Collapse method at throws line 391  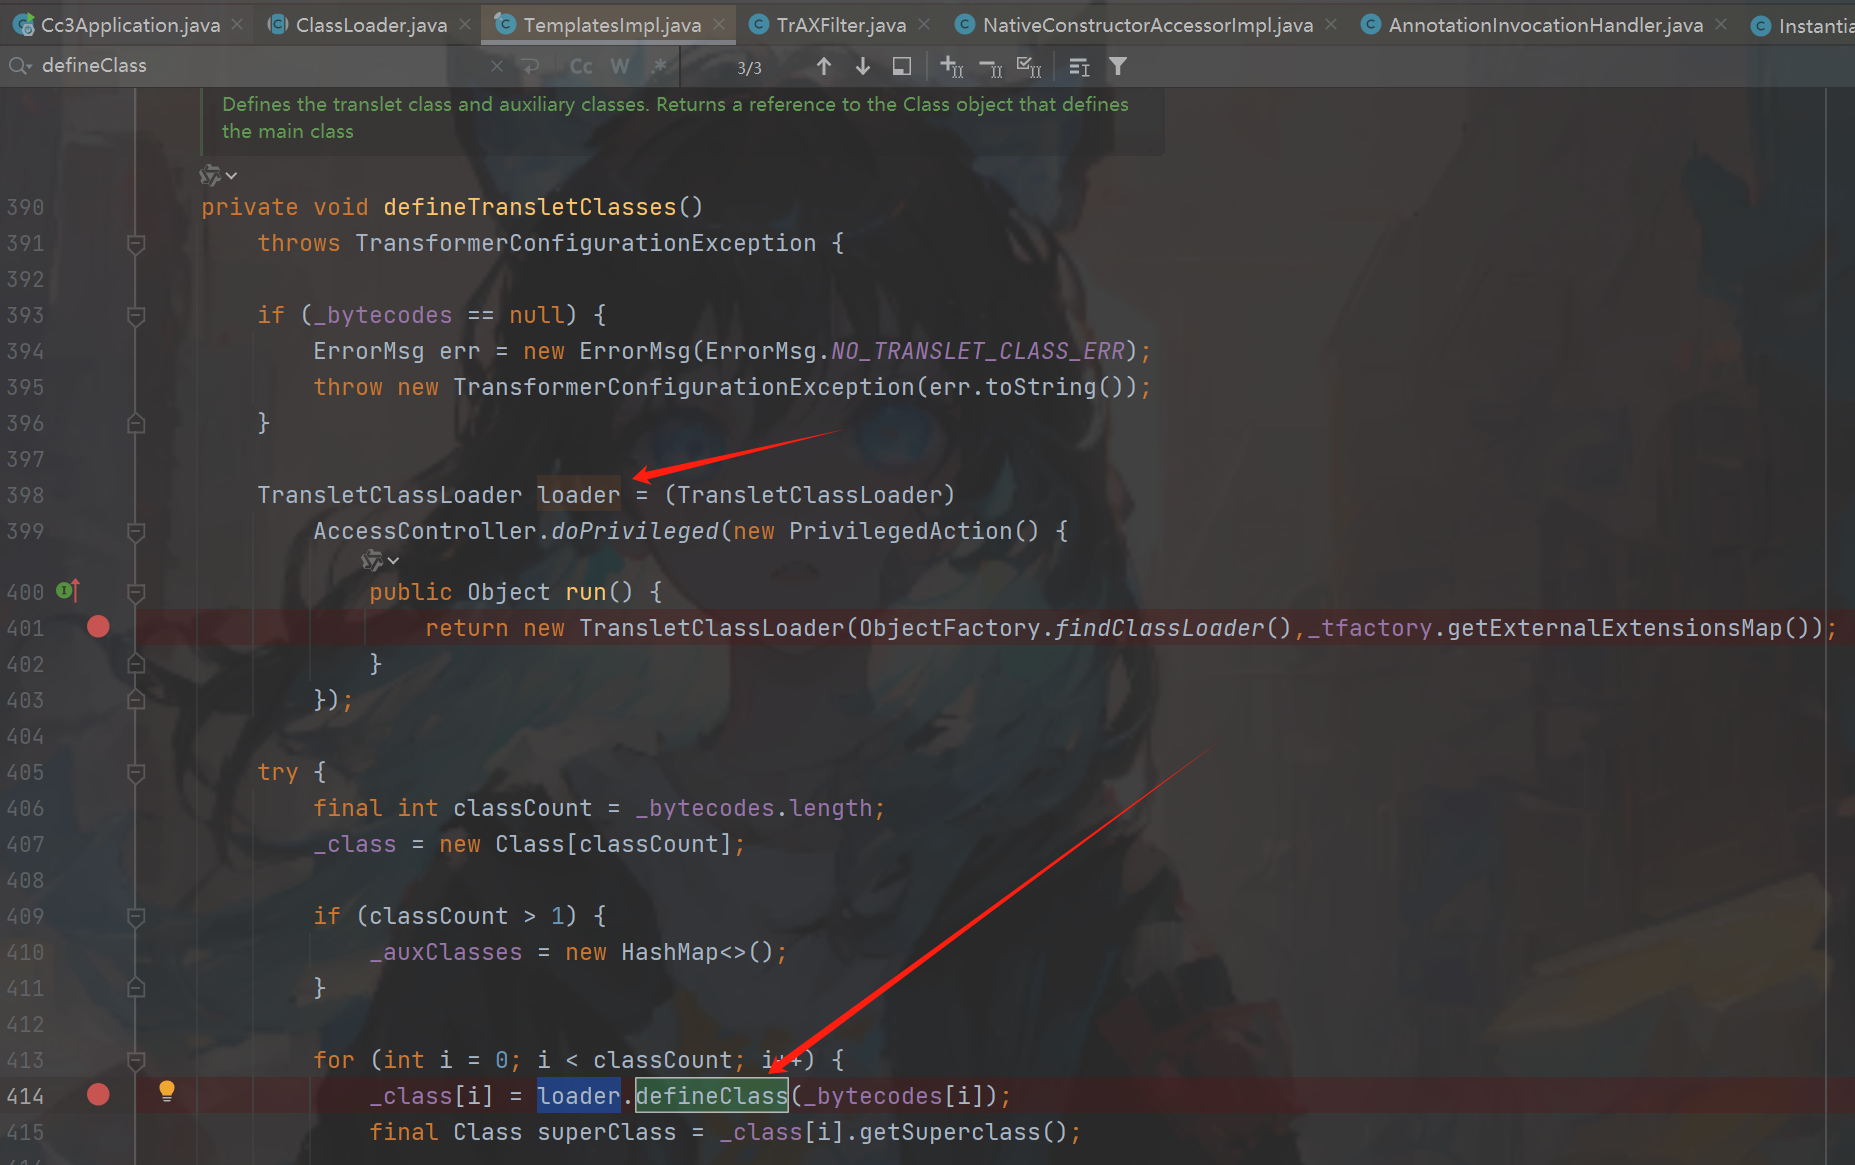[136, 243]
